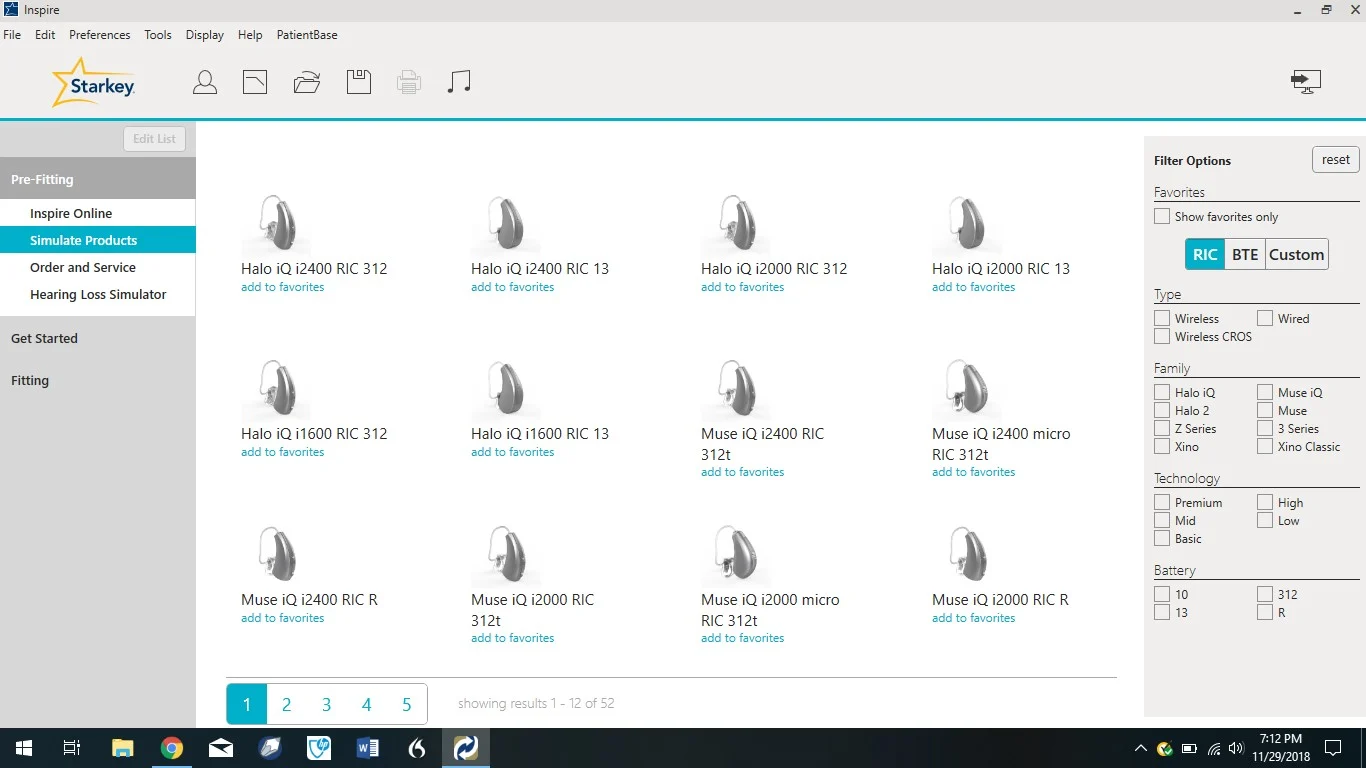Check the 312 battery filter
The height and width of the screenshot is (768, 1366).
(1265, 594)
